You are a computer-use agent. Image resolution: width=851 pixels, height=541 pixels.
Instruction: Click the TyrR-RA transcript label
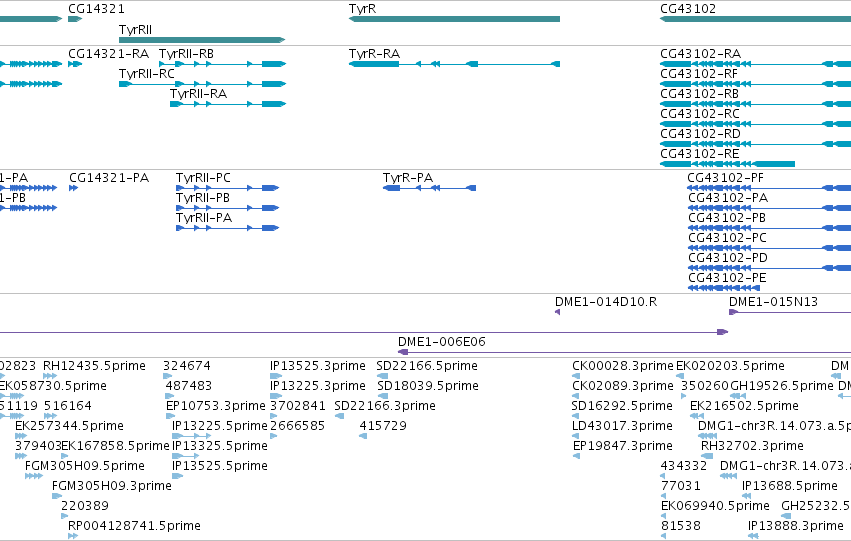click(374, 54)
